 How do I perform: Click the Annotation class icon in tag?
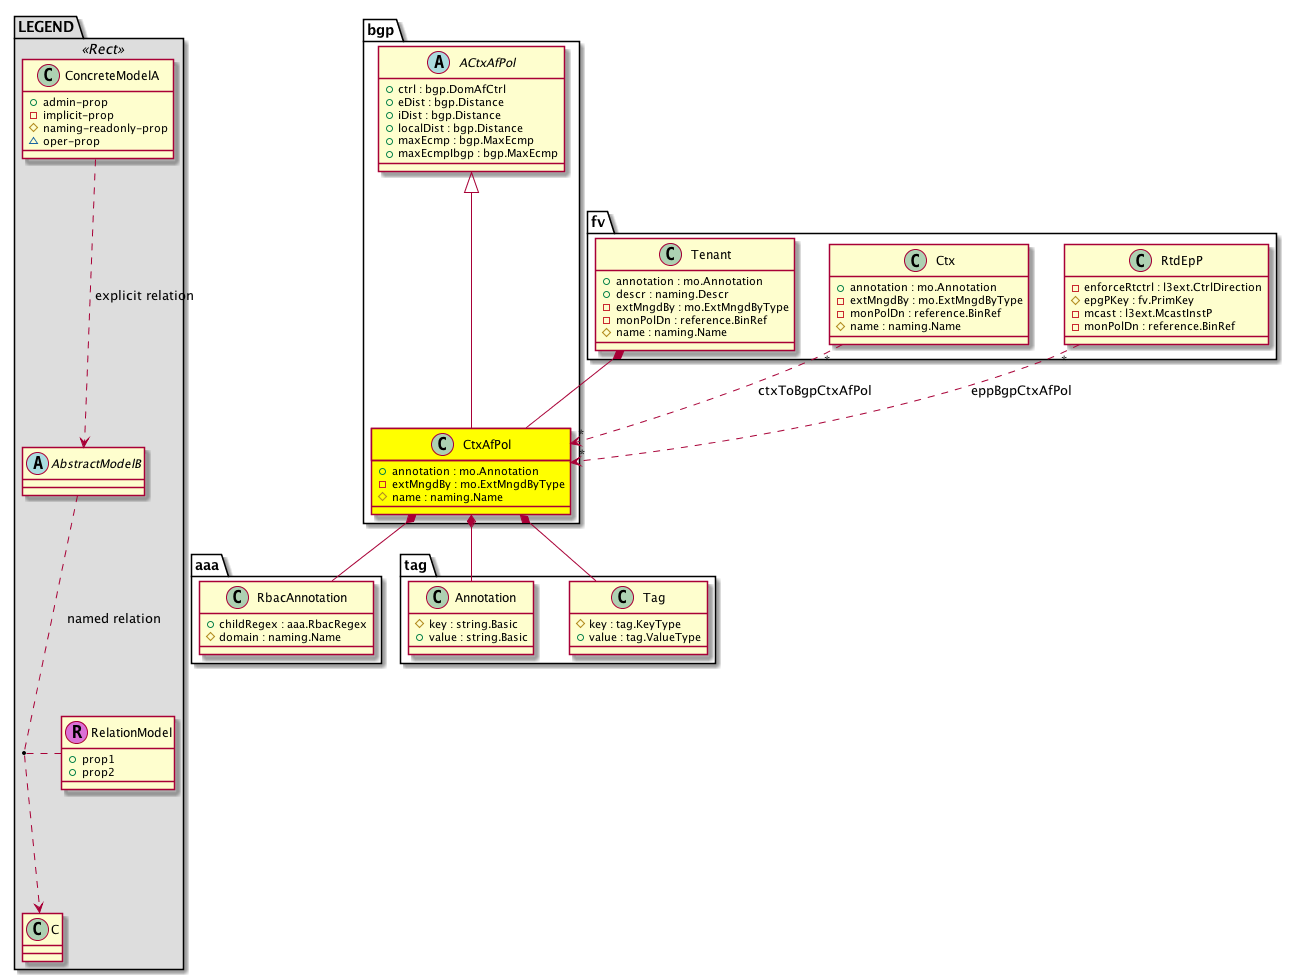[437, 598]
